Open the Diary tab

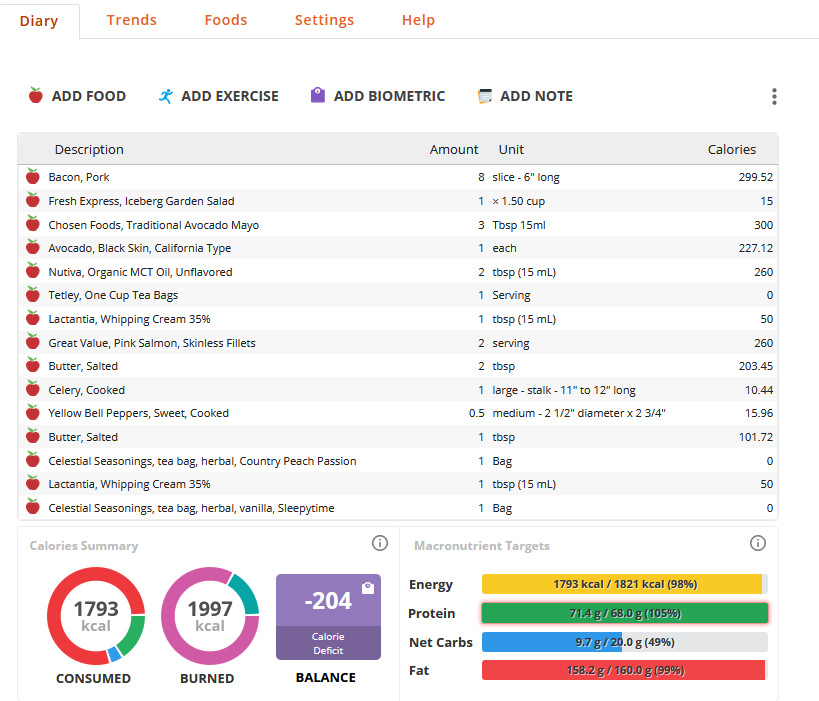[x=39, y=21]
